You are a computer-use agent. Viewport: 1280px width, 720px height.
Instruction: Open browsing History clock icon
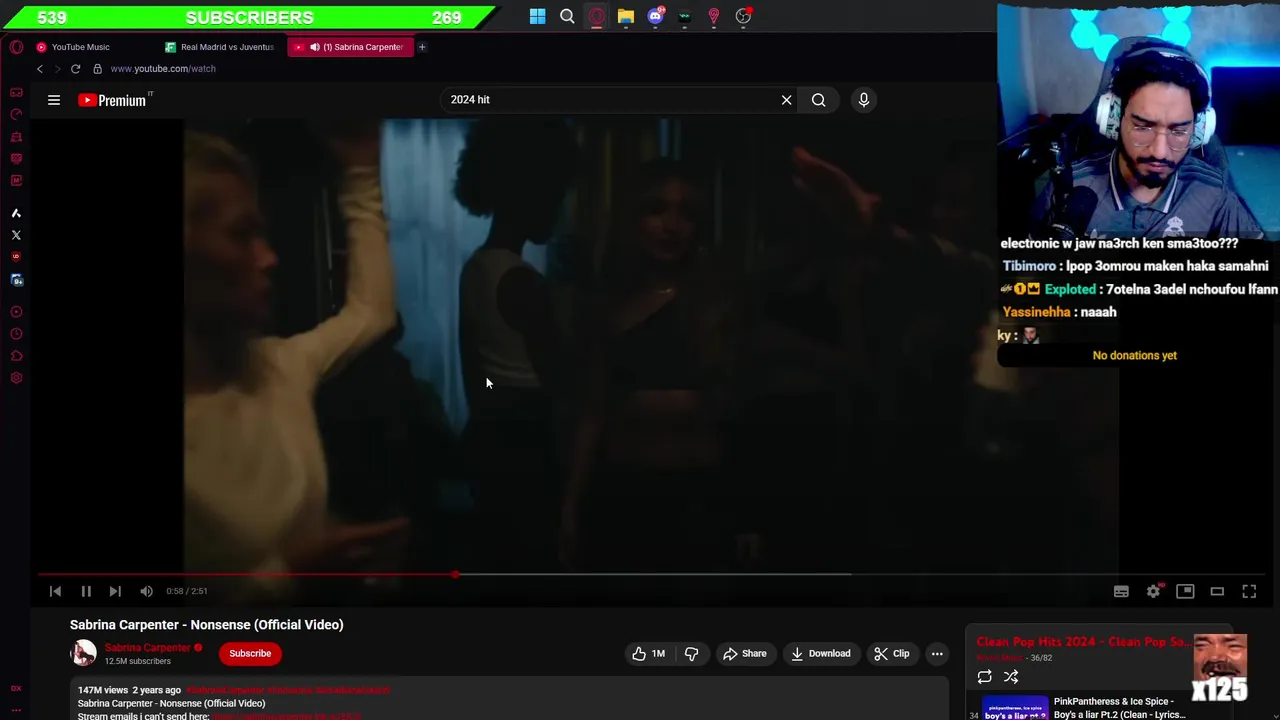coord(16,334)
